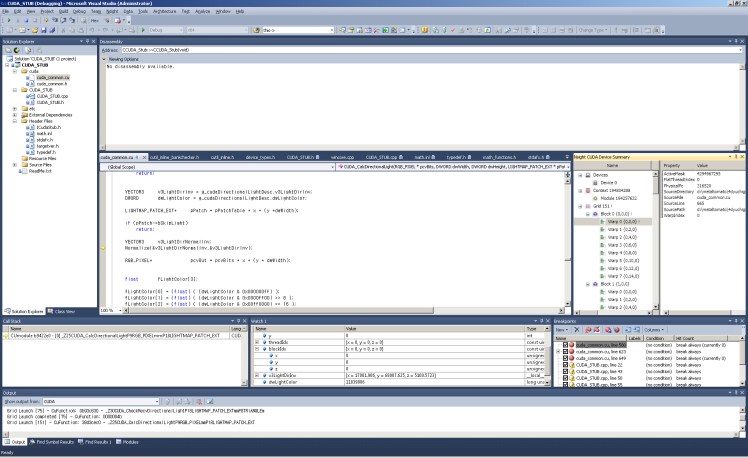Open the File menu

click(6, 11)
